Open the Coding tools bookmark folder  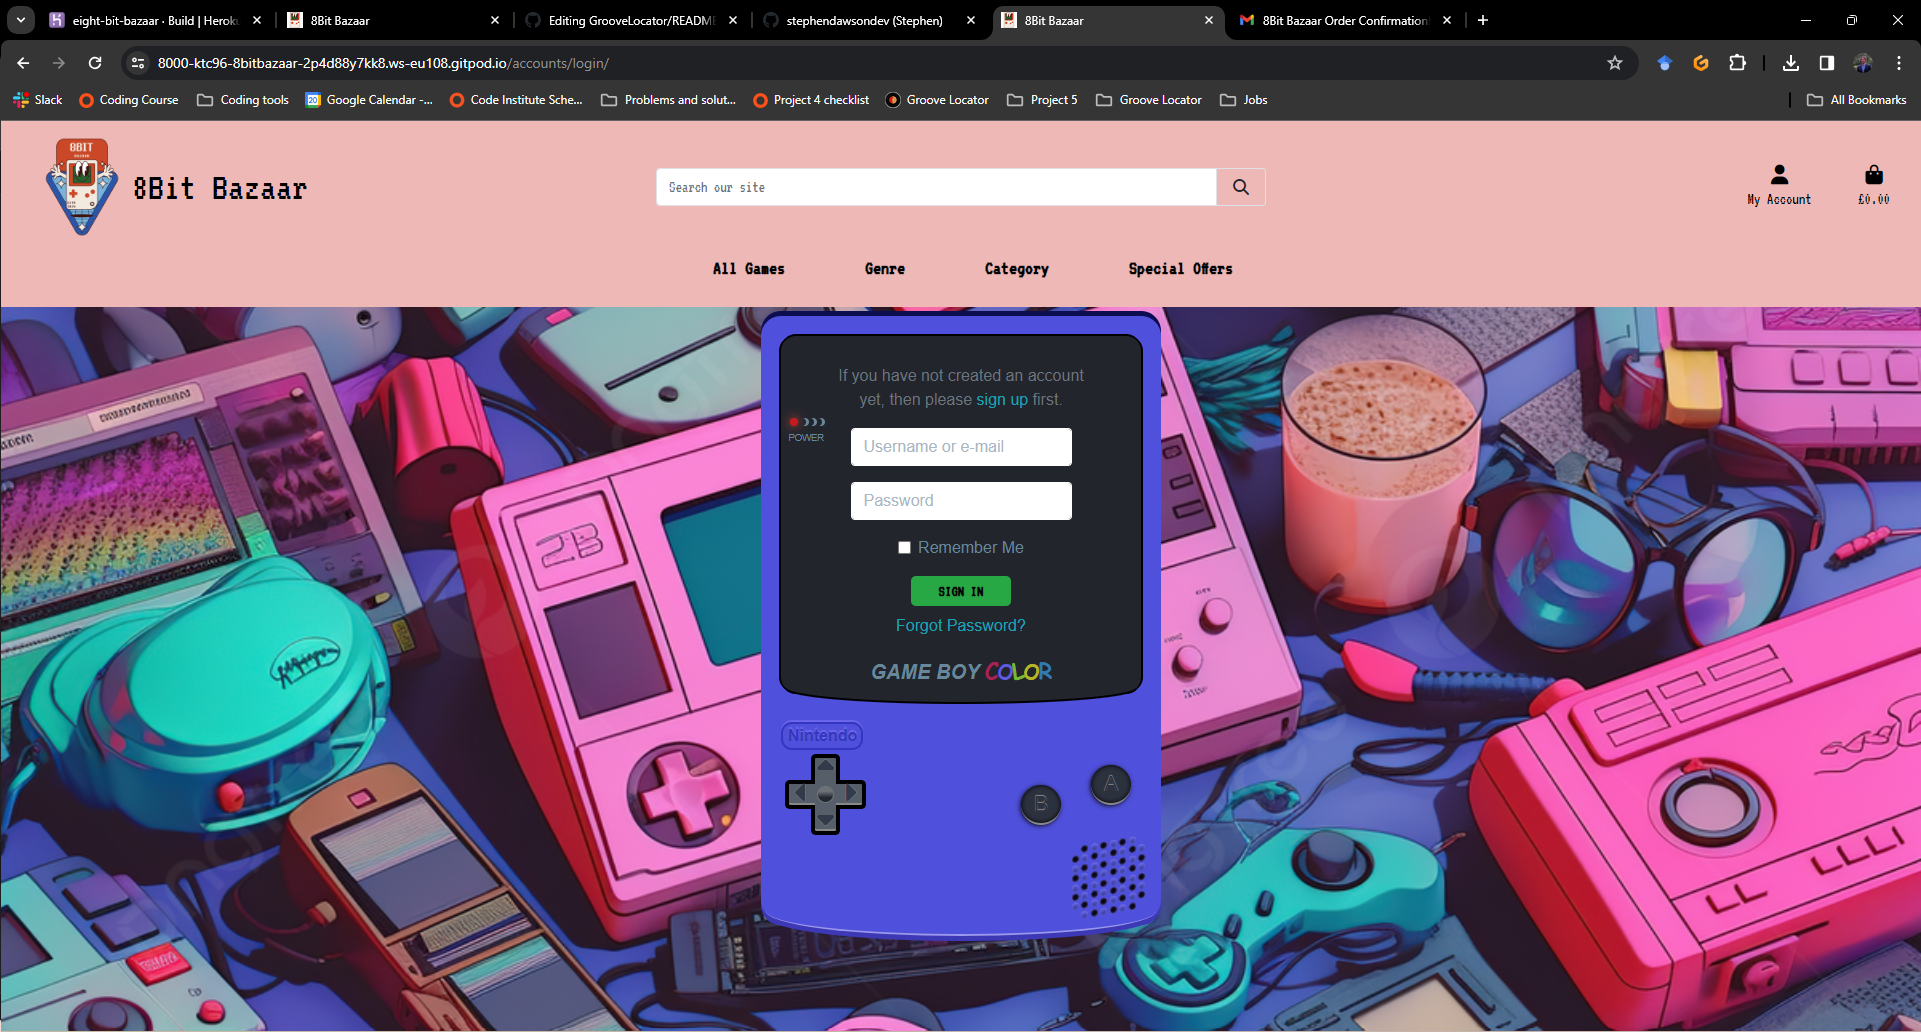[243, 100]
